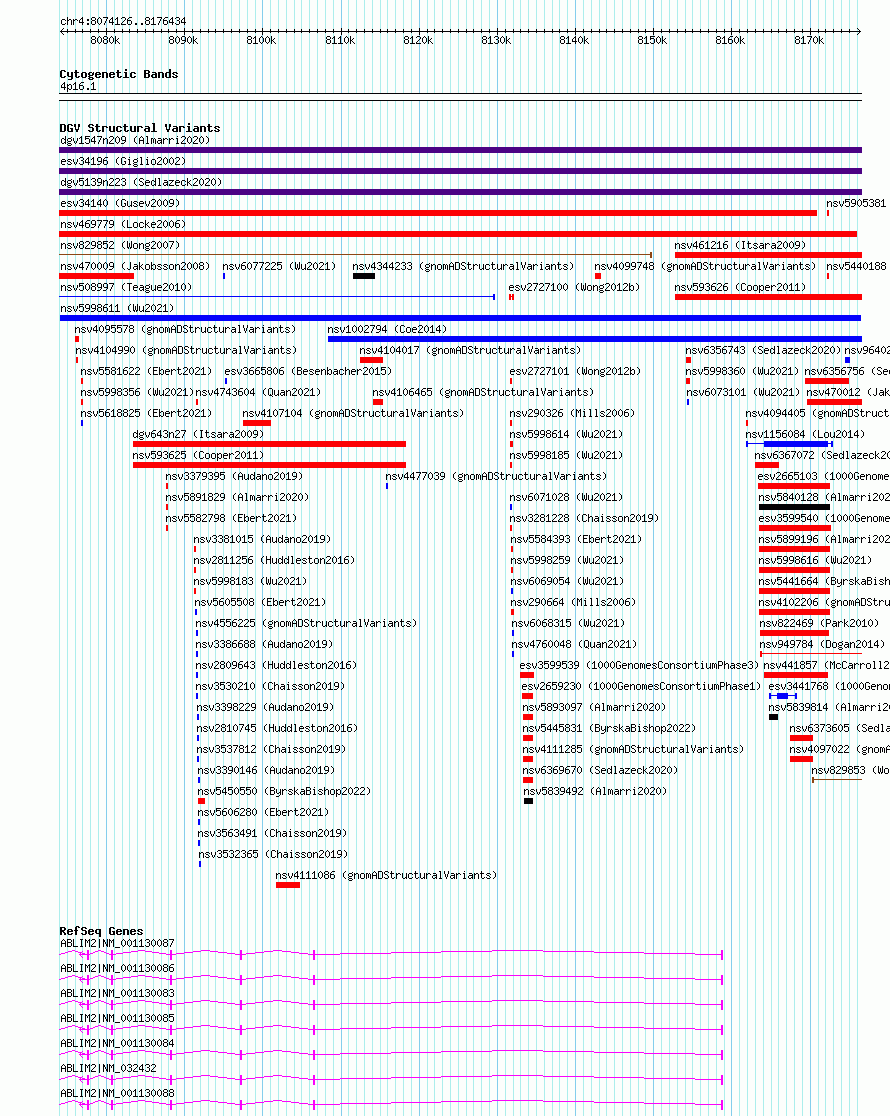Image resolution: width=890 pixels, height=1116 pixels.
Task: Click the black nsv4344233 gnomAD variant bar
Action: coord(364,276)
